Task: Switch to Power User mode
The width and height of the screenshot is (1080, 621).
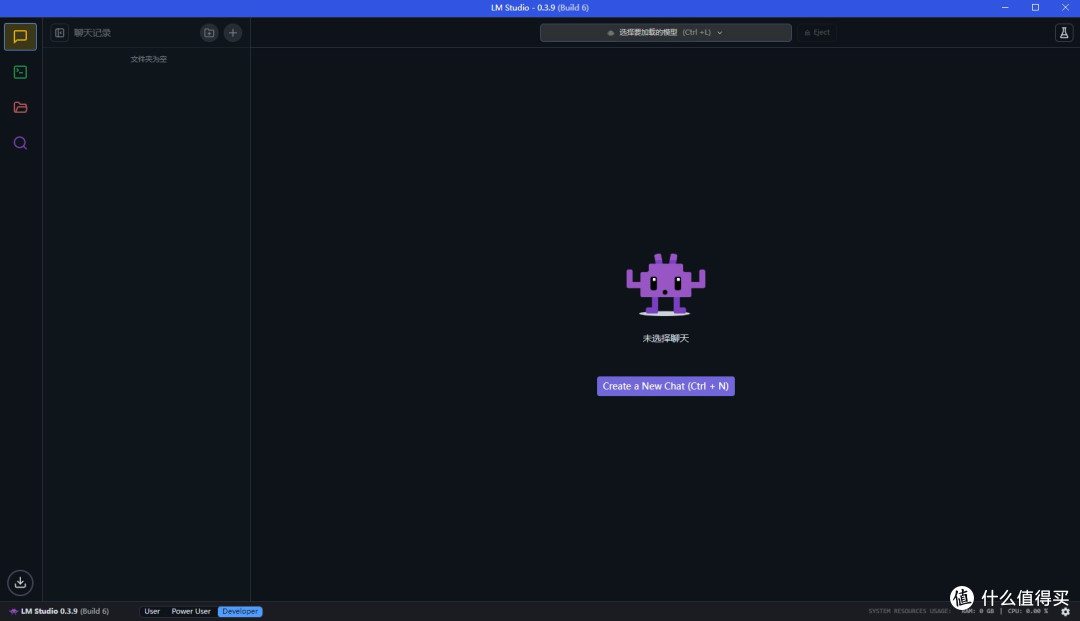Action: [191, 611]
